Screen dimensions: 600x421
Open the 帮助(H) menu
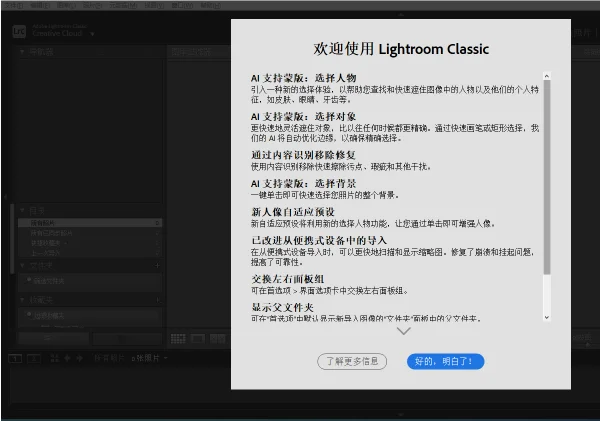click(x=210, y=5)
